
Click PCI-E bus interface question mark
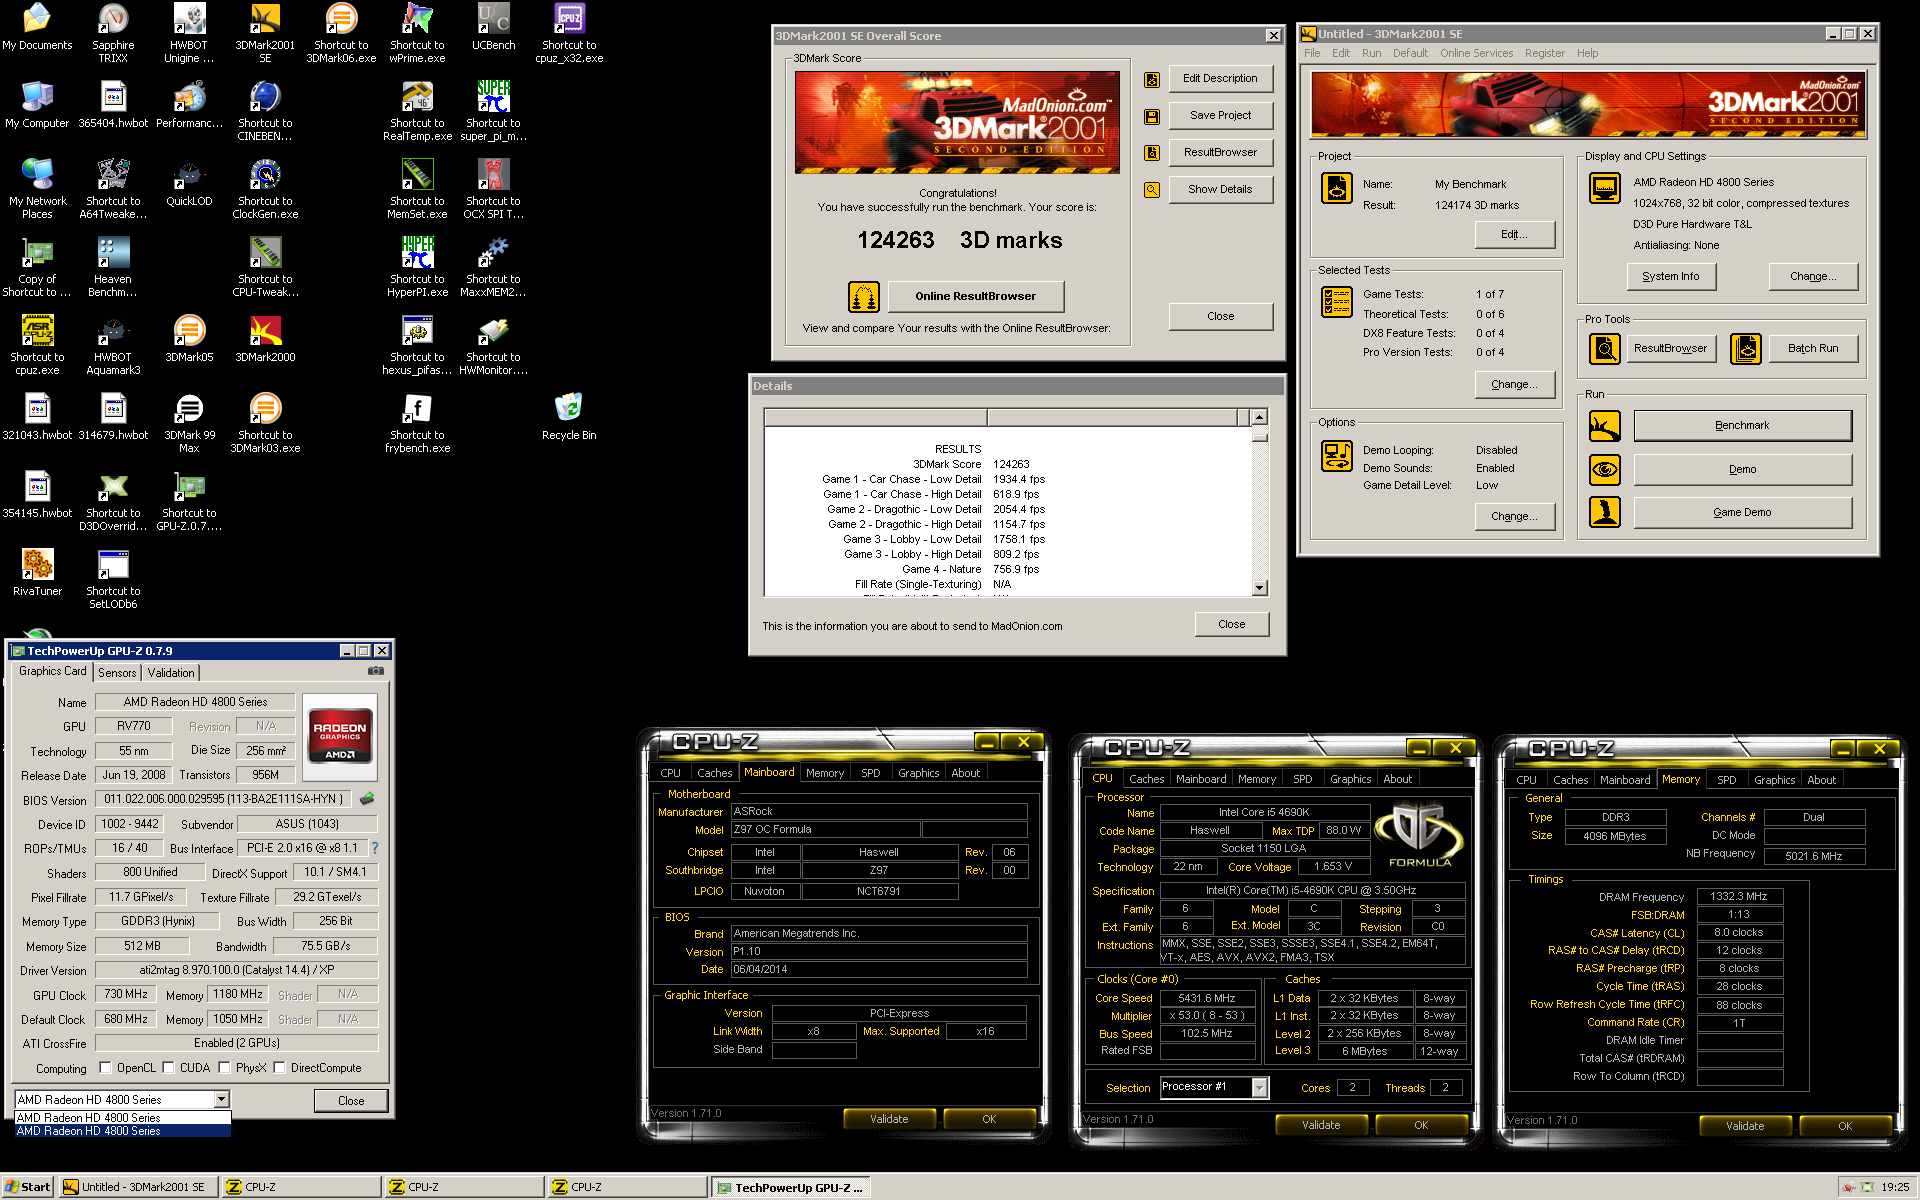tap(375, 848)
